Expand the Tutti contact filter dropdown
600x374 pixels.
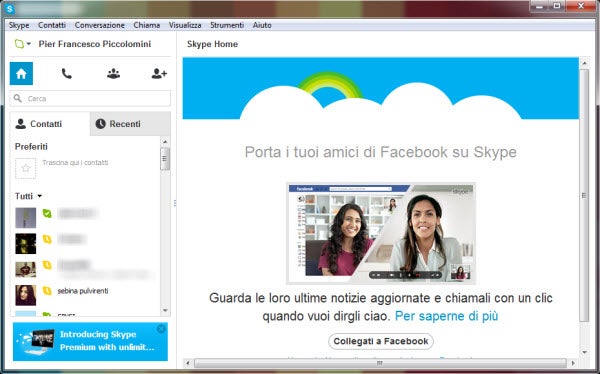[x=28, y=196]
